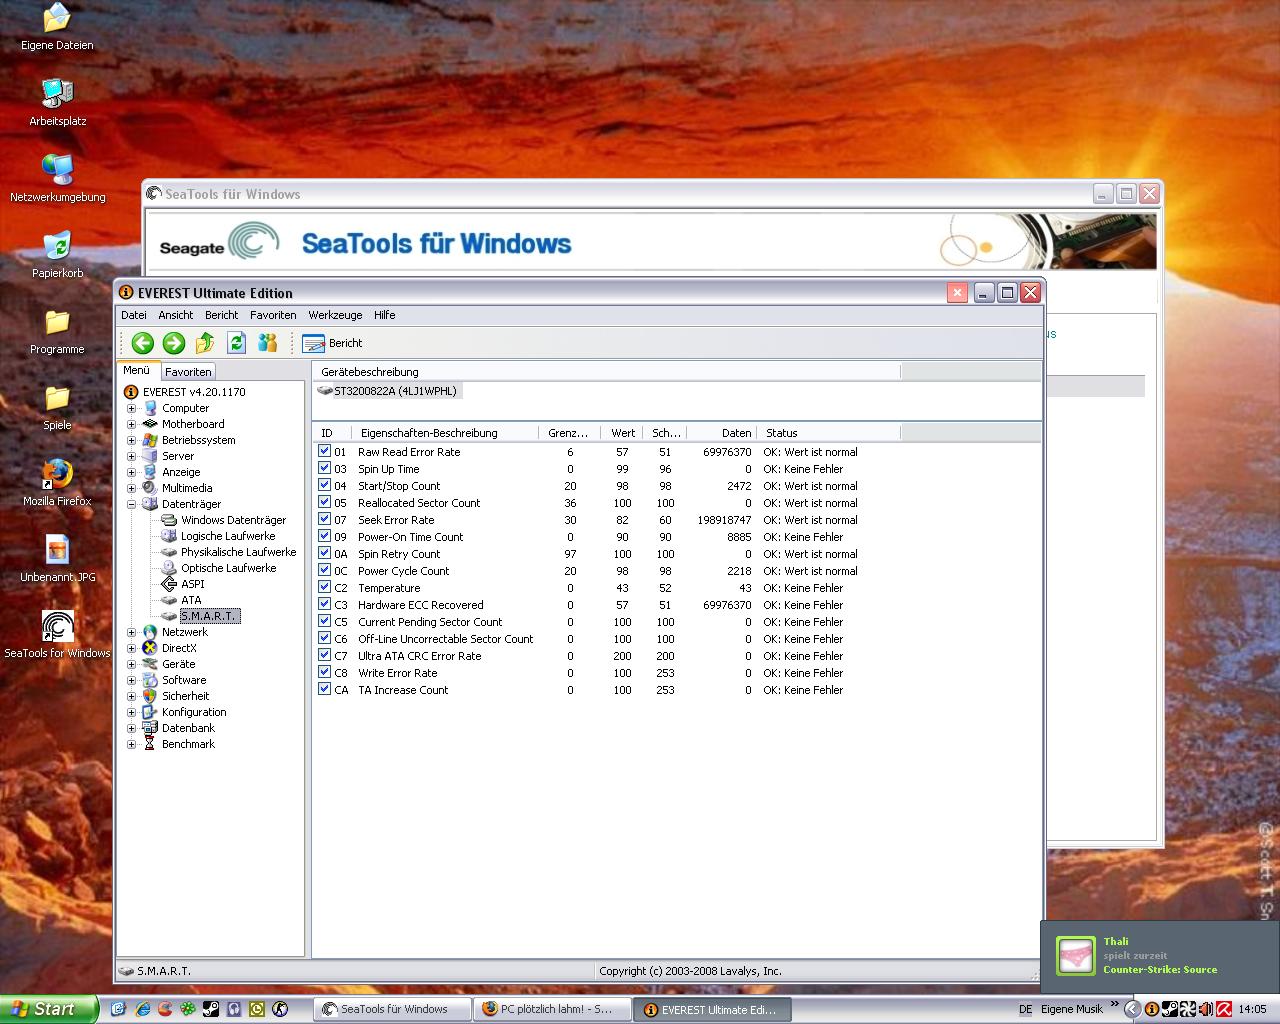
Task: Expand the Server tree node
Action: coord(131,456)
